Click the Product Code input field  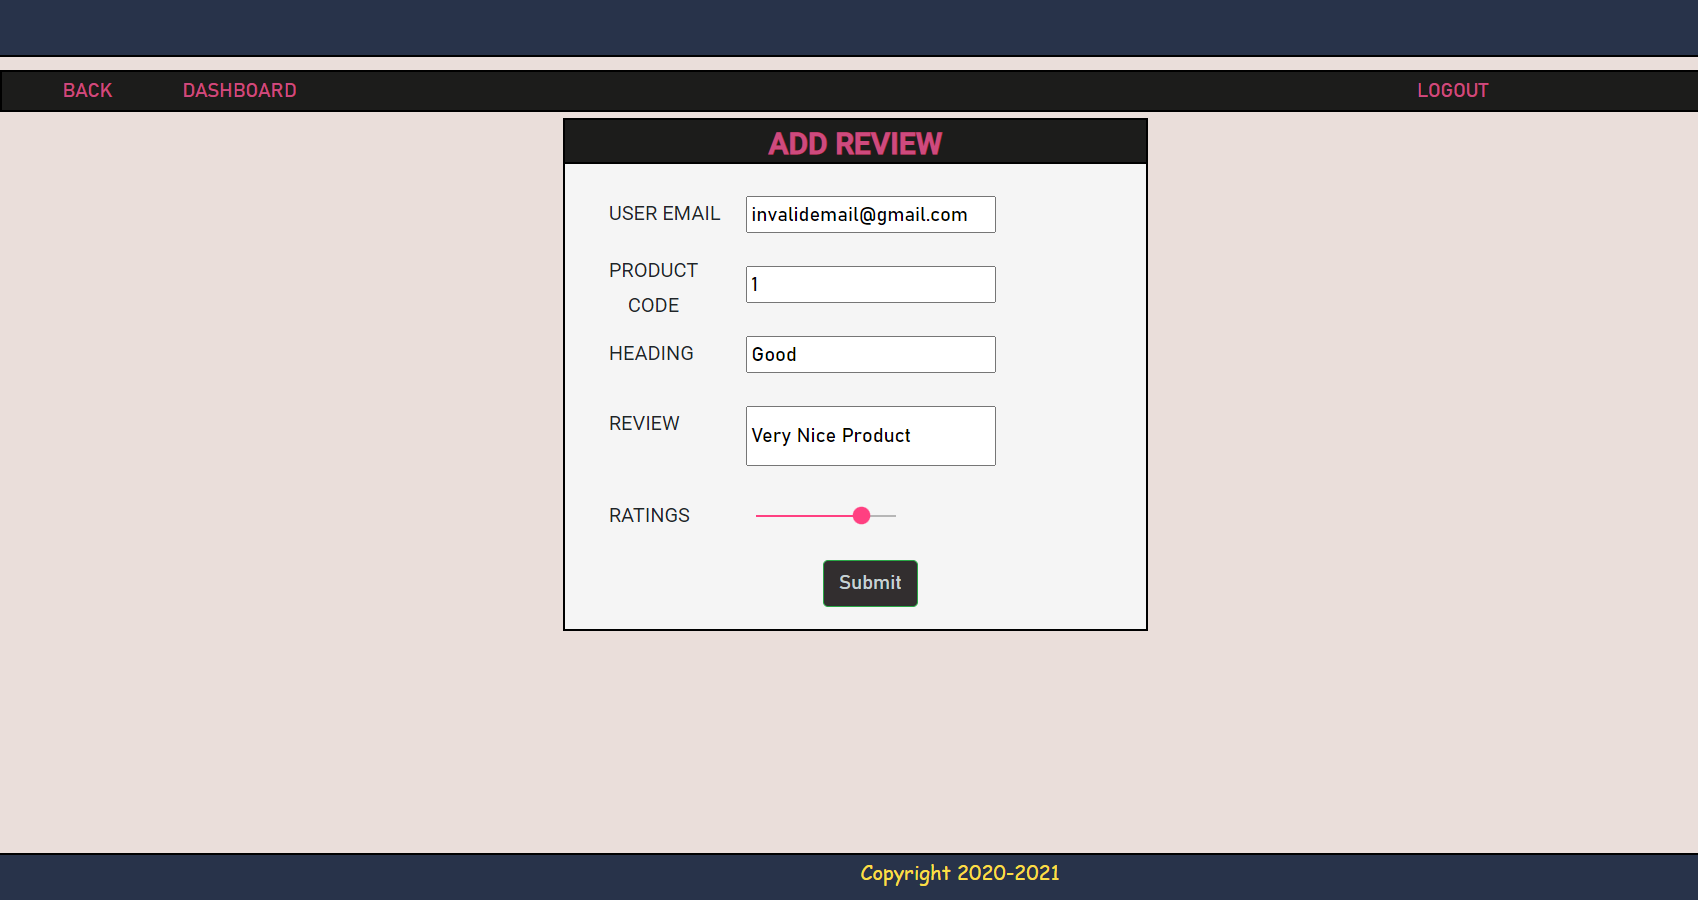coord(870,284)
